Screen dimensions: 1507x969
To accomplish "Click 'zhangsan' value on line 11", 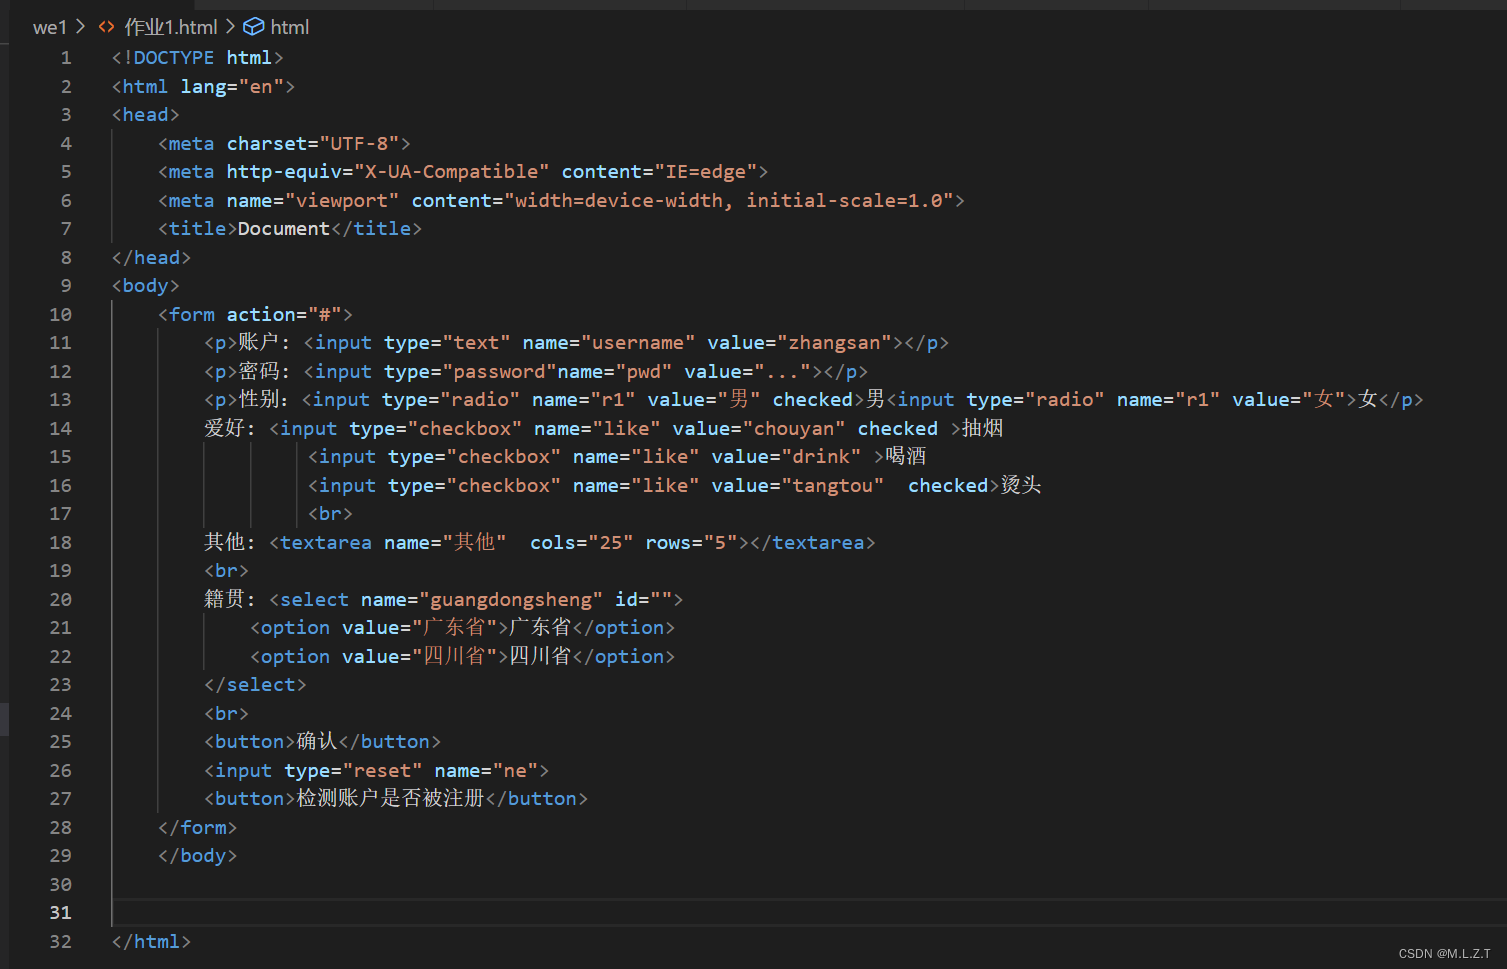I will tap(834, 343).
